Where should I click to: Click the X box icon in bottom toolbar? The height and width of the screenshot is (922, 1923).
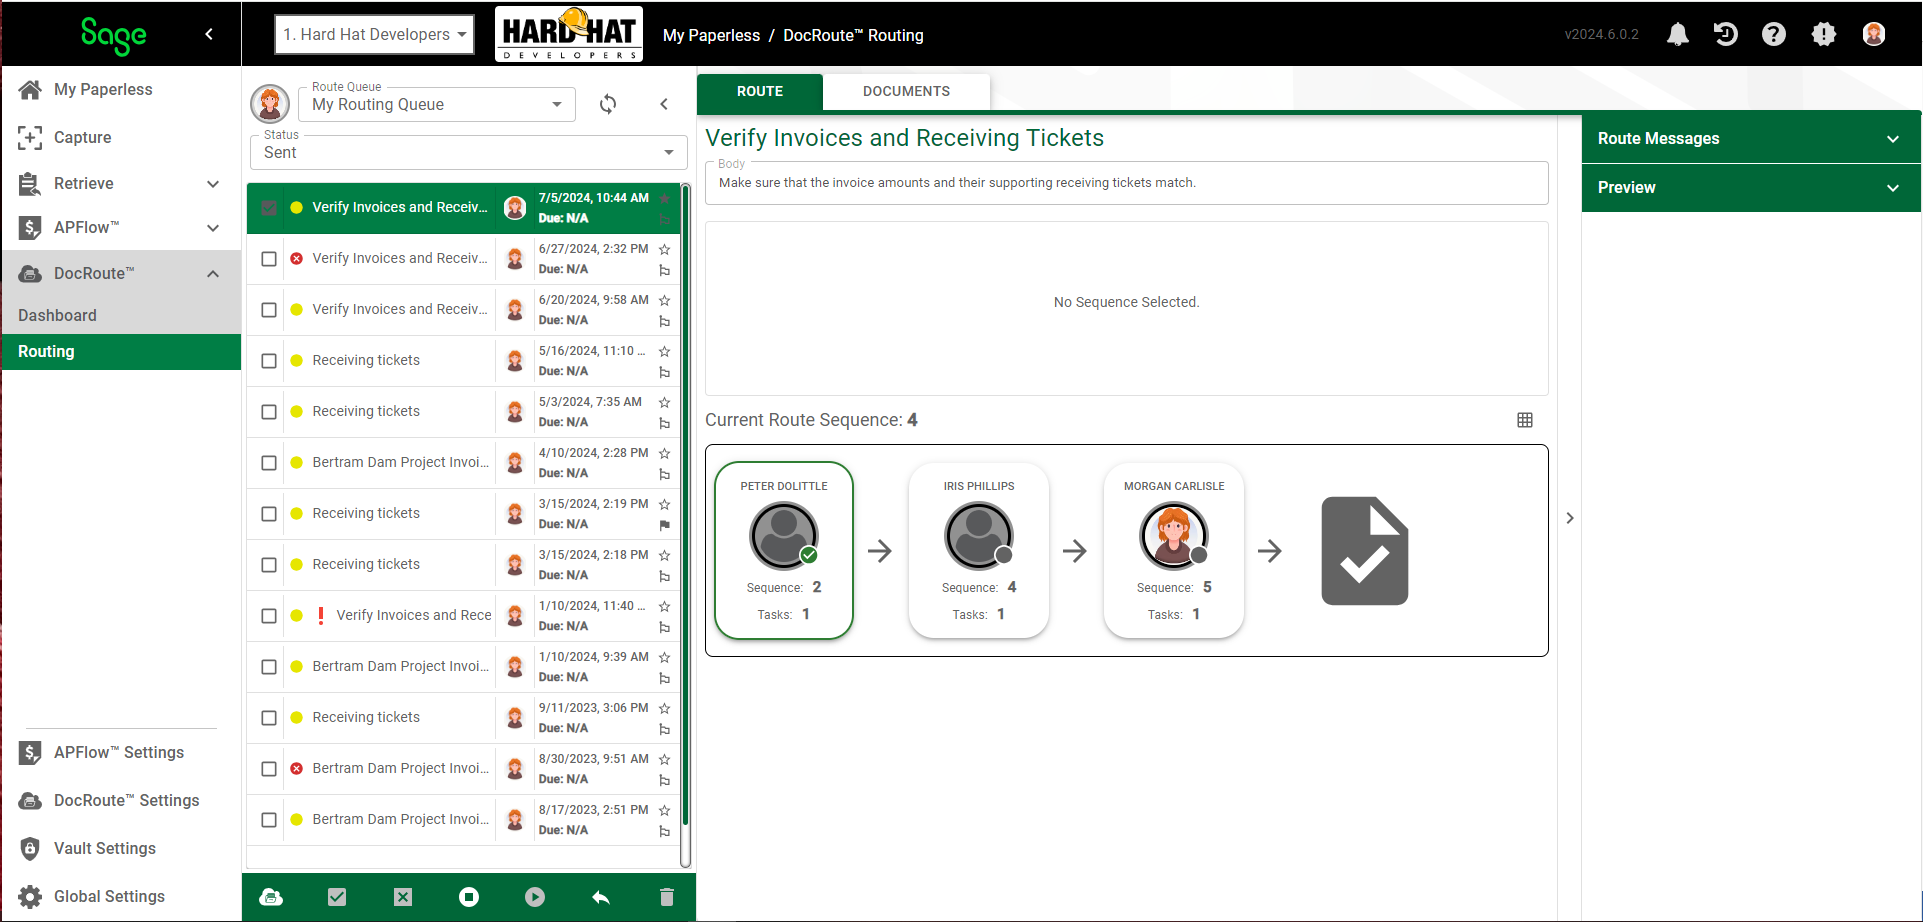point(403,897)
